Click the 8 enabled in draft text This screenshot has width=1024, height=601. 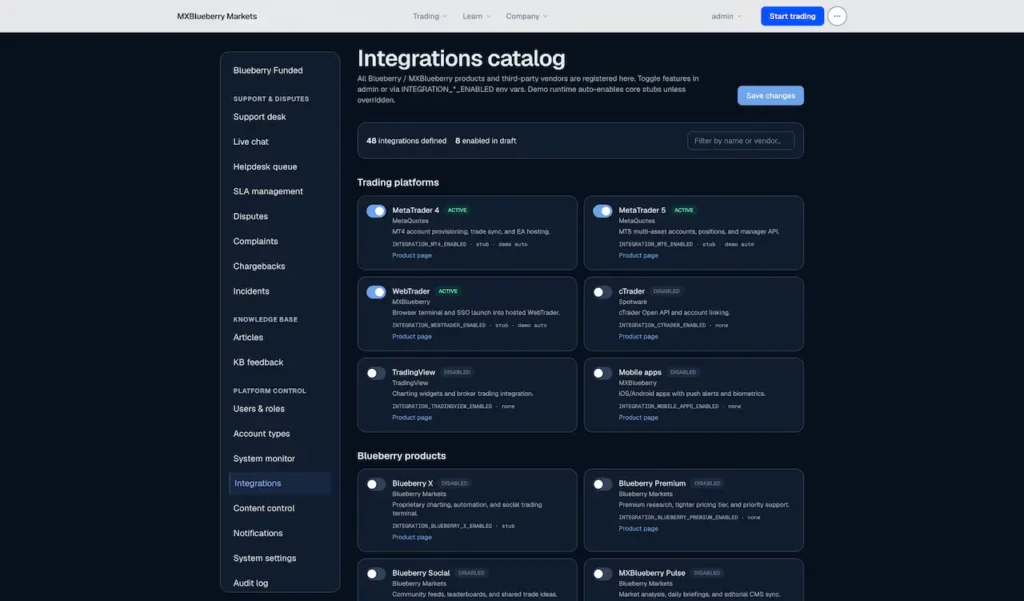(485, 140)
